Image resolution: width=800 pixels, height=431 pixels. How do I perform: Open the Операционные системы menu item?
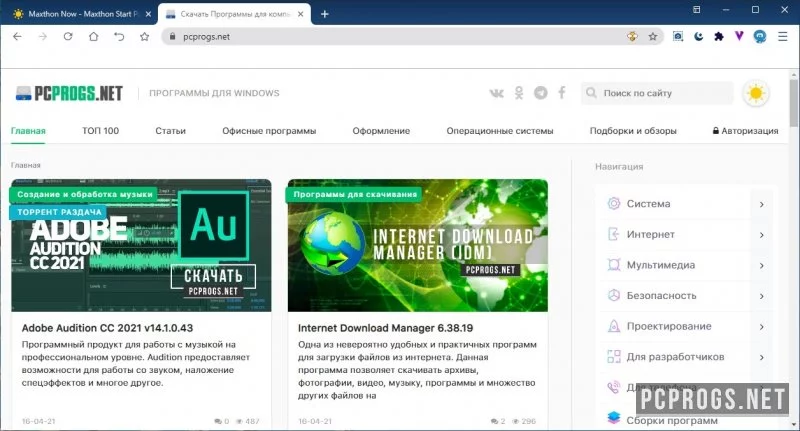500,131
